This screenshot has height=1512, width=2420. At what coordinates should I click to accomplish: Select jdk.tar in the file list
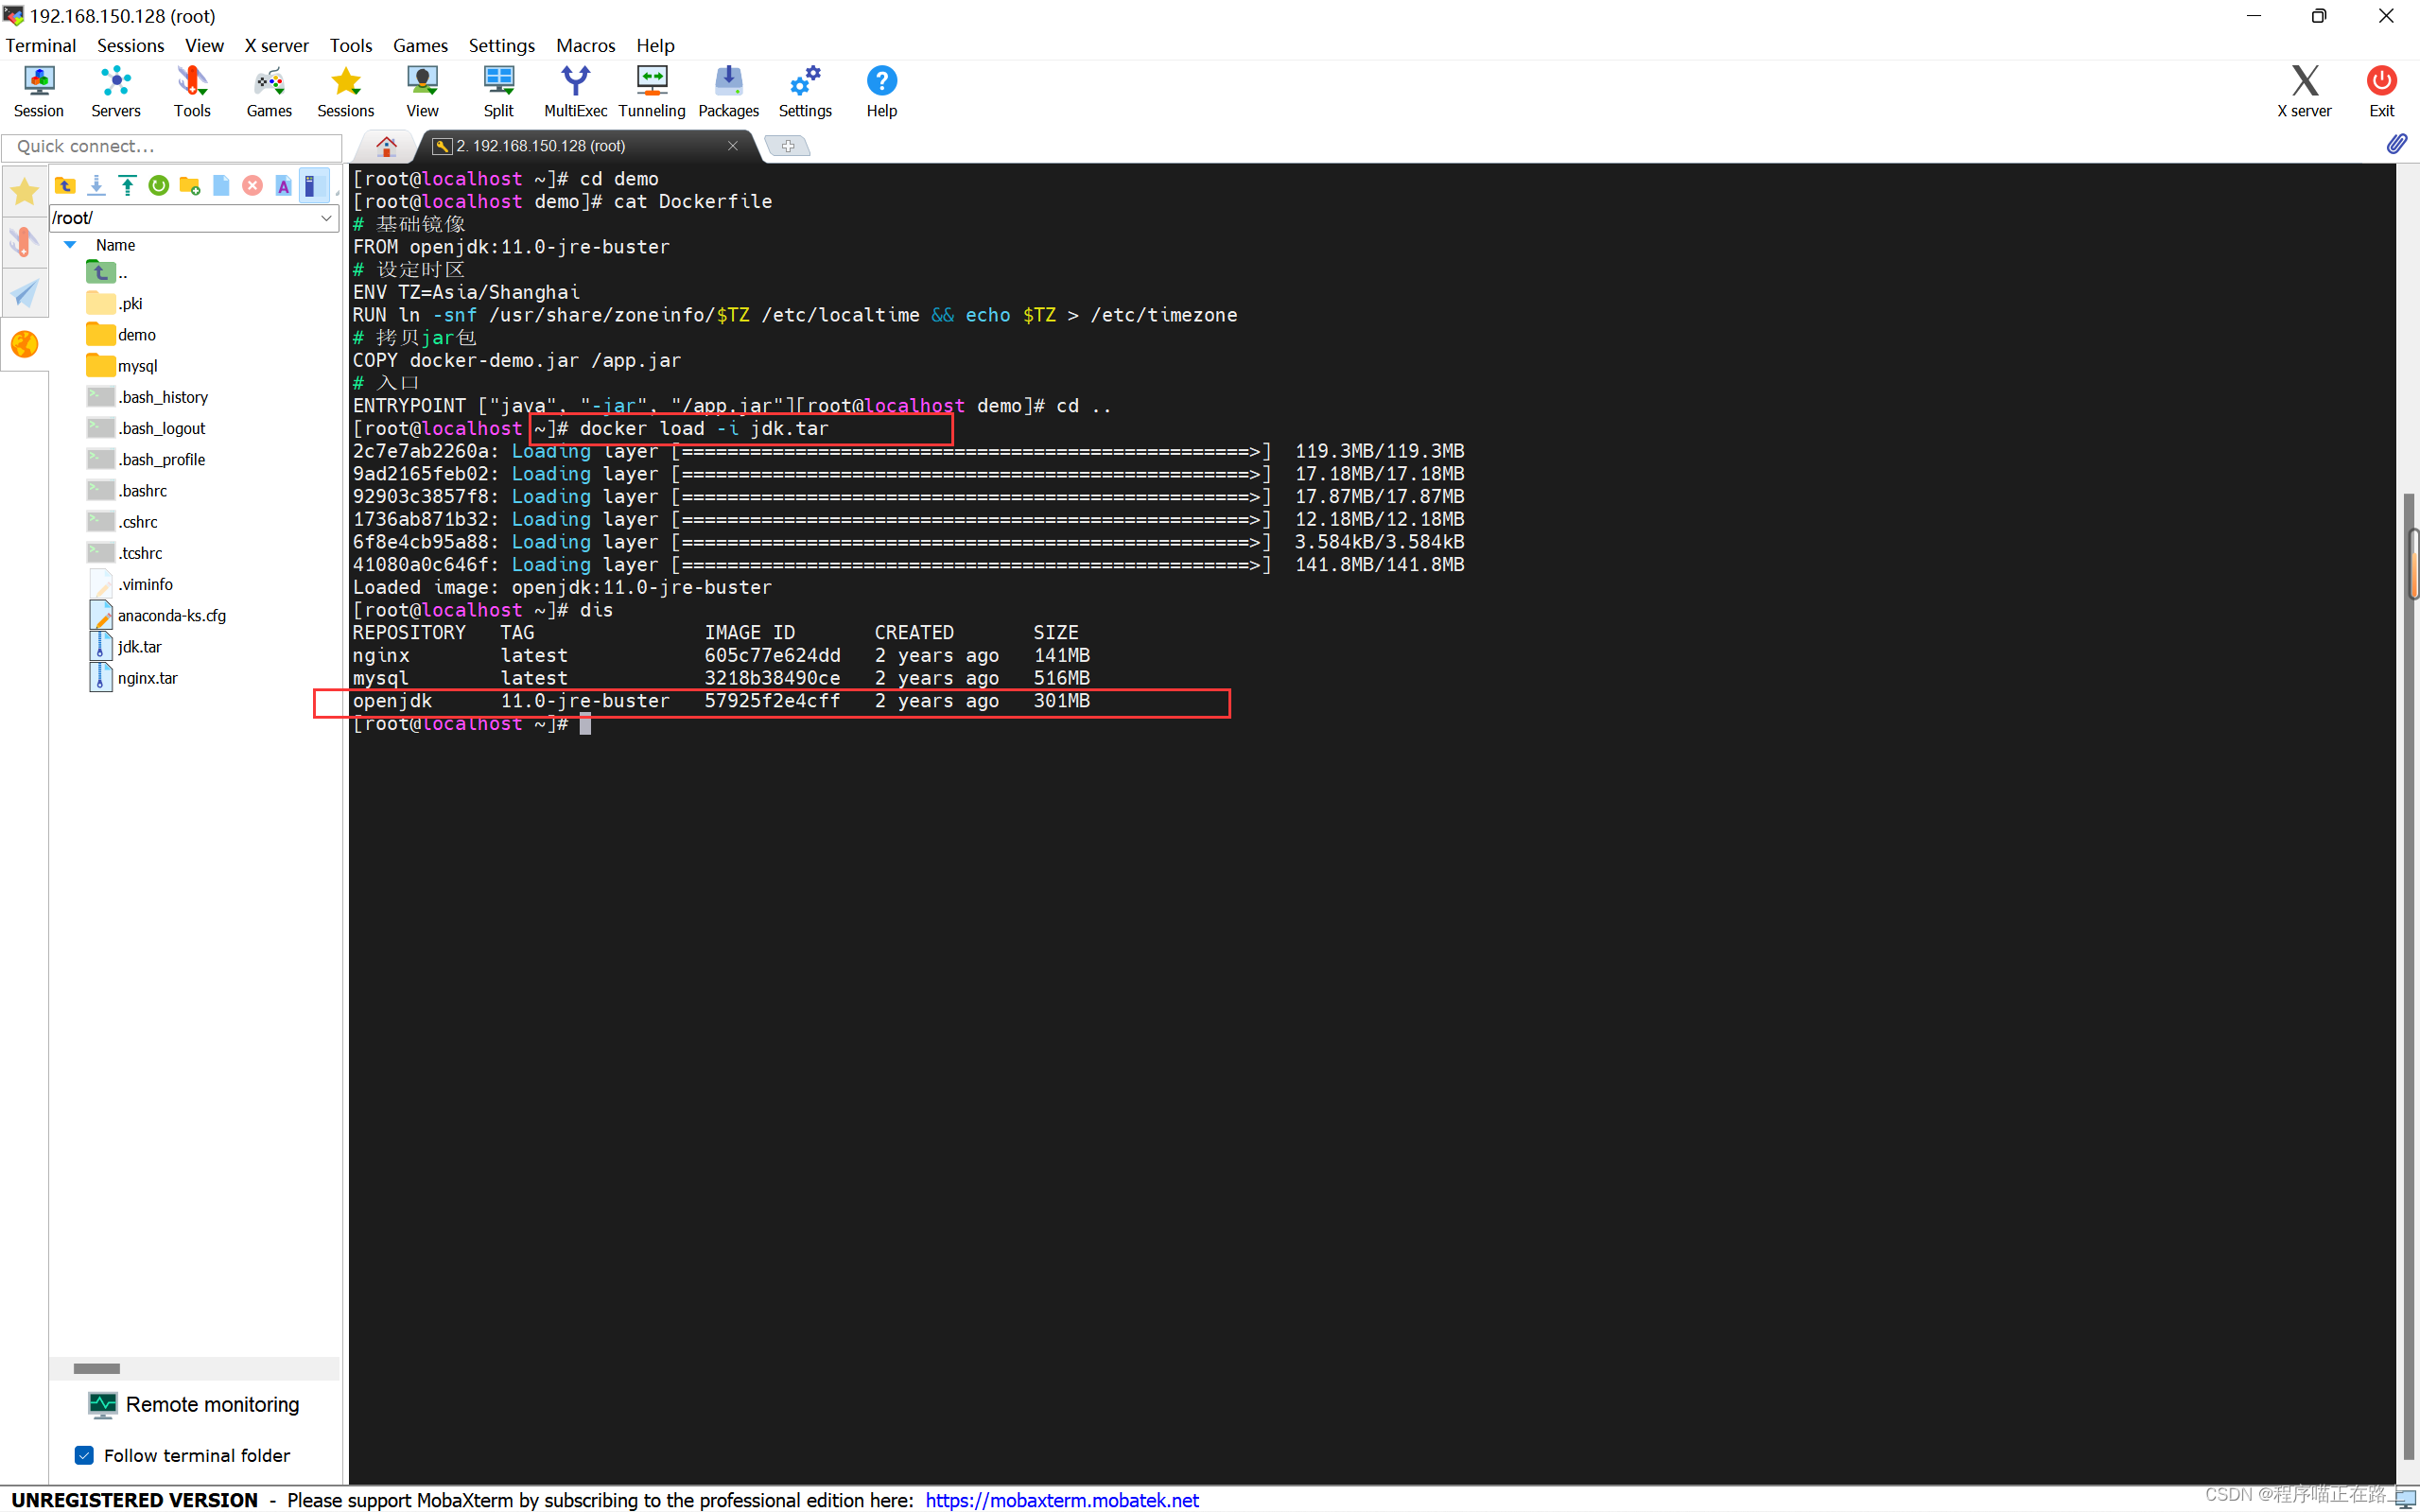tap(139, 647)
